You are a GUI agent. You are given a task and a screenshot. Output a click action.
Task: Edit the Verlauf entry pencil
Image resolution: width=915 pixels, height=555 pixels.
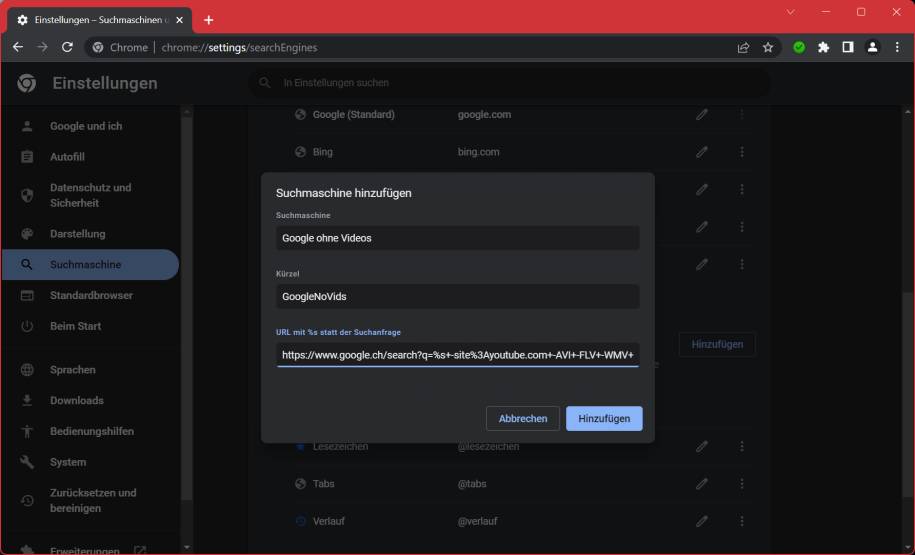[x=701, y=521]
